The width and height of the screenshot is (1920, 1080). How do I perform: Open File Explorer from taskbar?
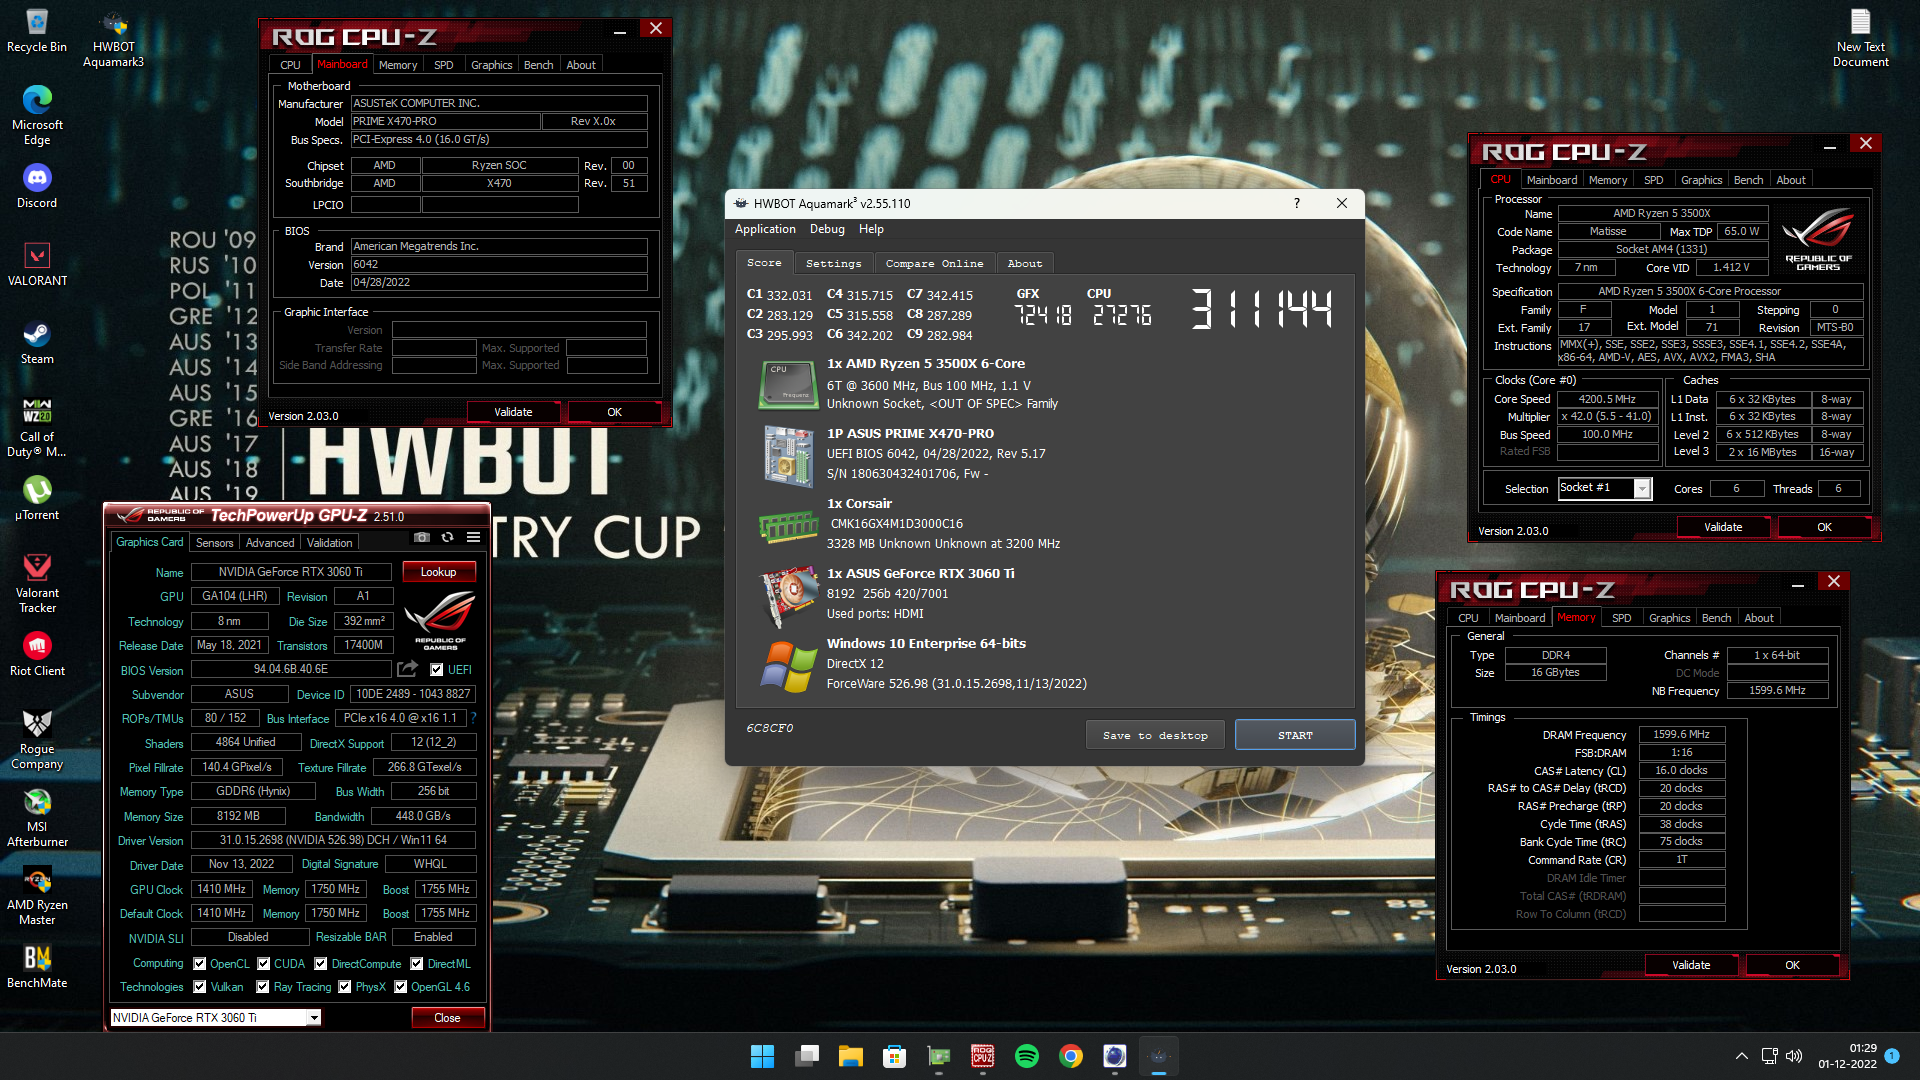point(851,1056)
